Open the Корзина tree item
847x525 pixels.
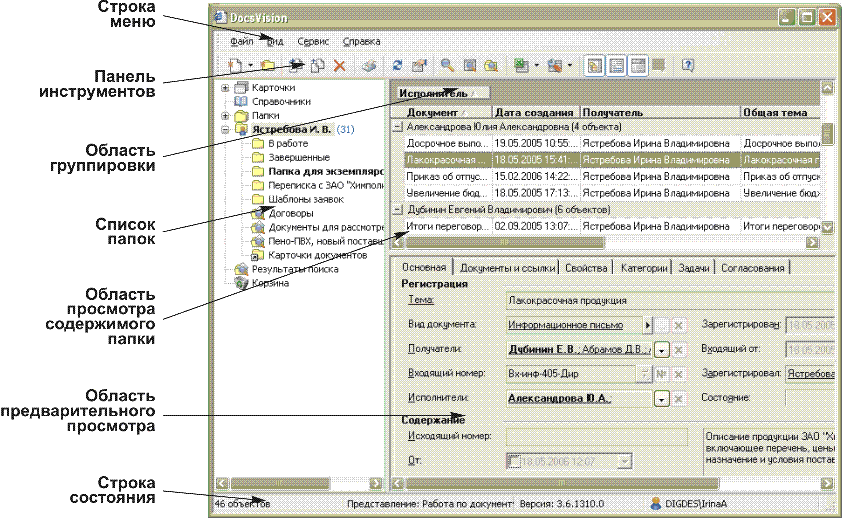[x=270, y=283]
